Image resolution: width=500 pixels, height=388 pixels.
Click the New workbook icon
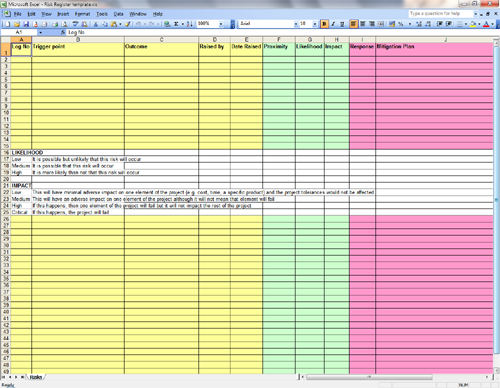(7, 24)
